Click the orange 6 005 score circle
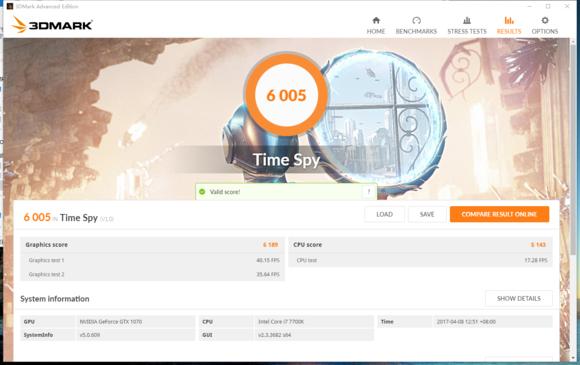Screen dimensions: 580x365 pos(286,95)
